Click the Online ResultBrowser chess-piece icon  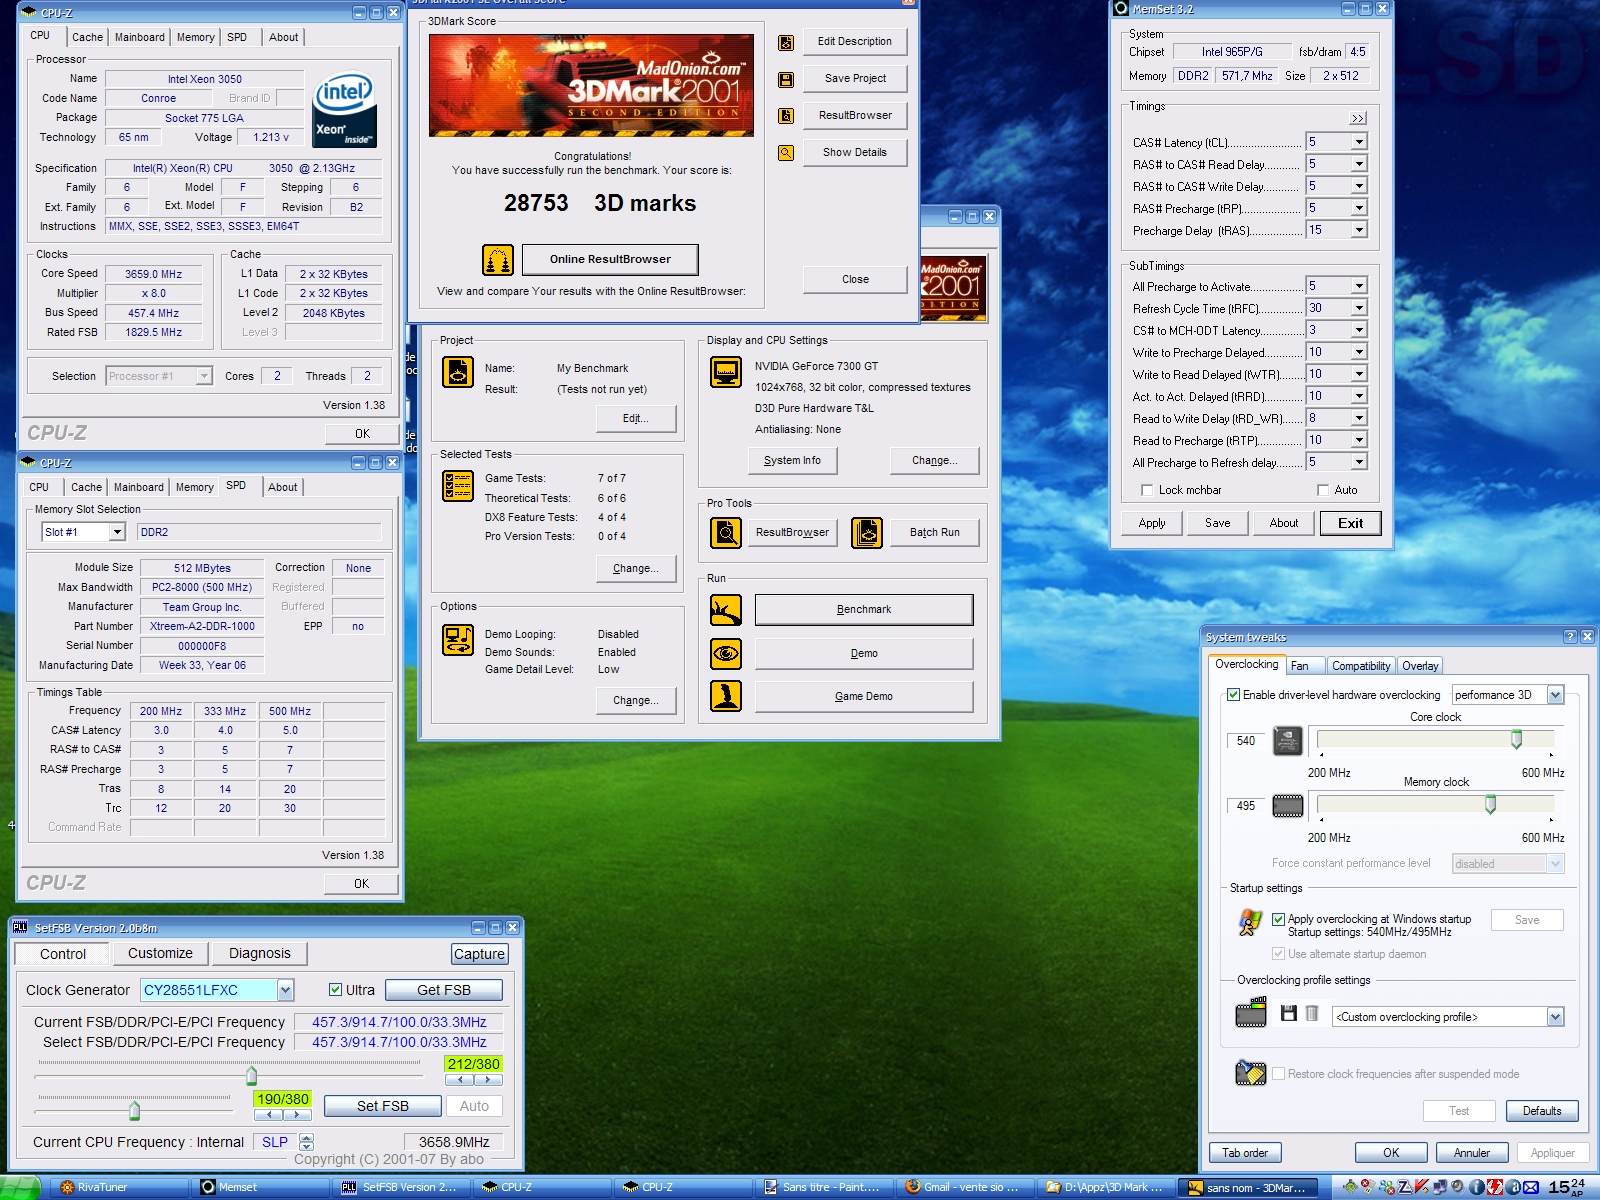point(498,260)
